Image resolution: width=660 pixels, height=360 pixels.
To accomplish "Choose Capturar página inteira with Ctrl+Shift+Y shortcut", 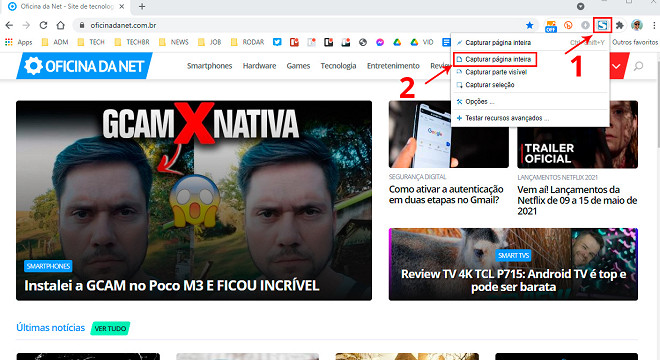I will pos(530,43).
